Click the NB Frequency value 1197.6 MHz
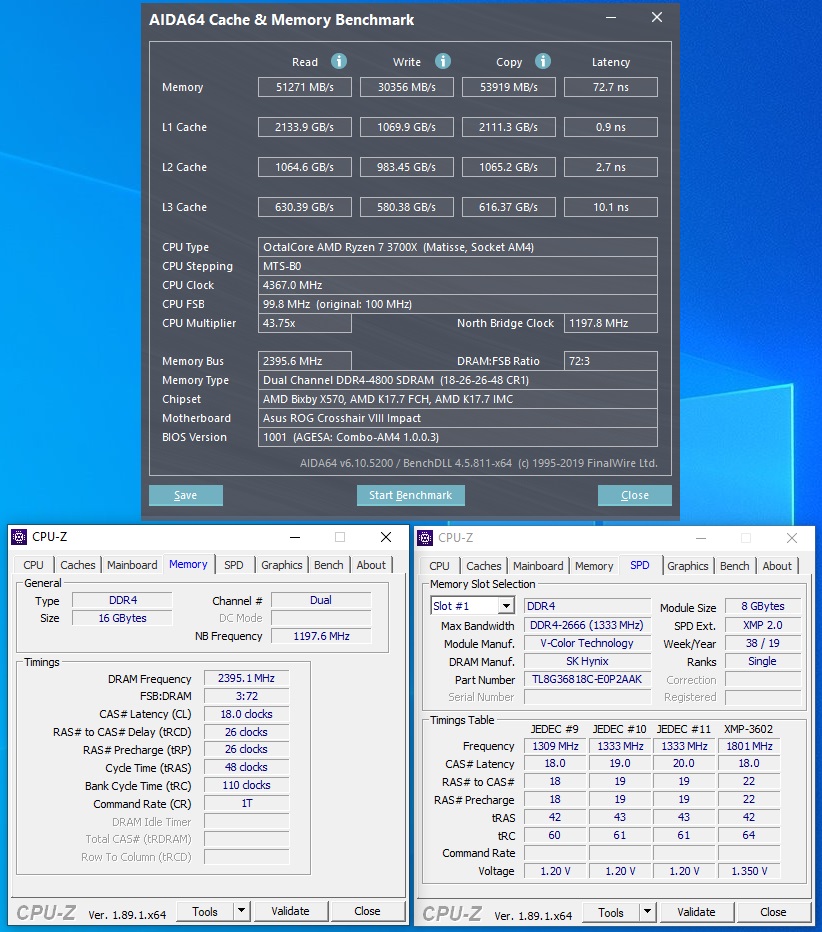This screenshot has height=932, width=822. (x=321, y=636)
